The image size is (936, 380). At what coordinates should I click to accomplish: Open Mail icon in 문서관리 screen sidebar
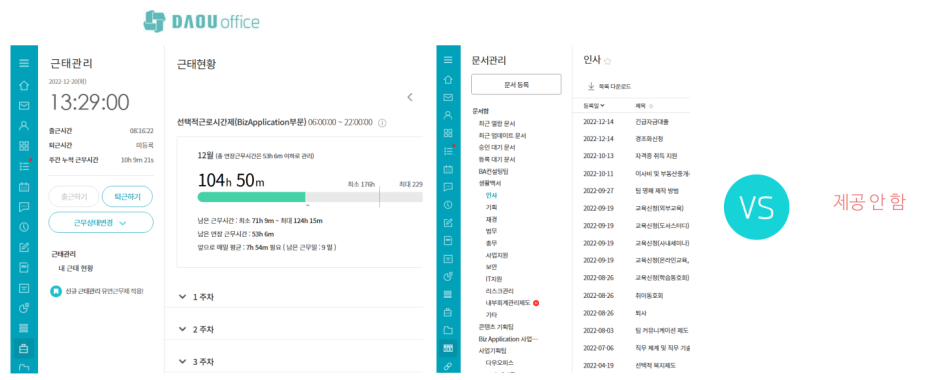pos(448,97)
